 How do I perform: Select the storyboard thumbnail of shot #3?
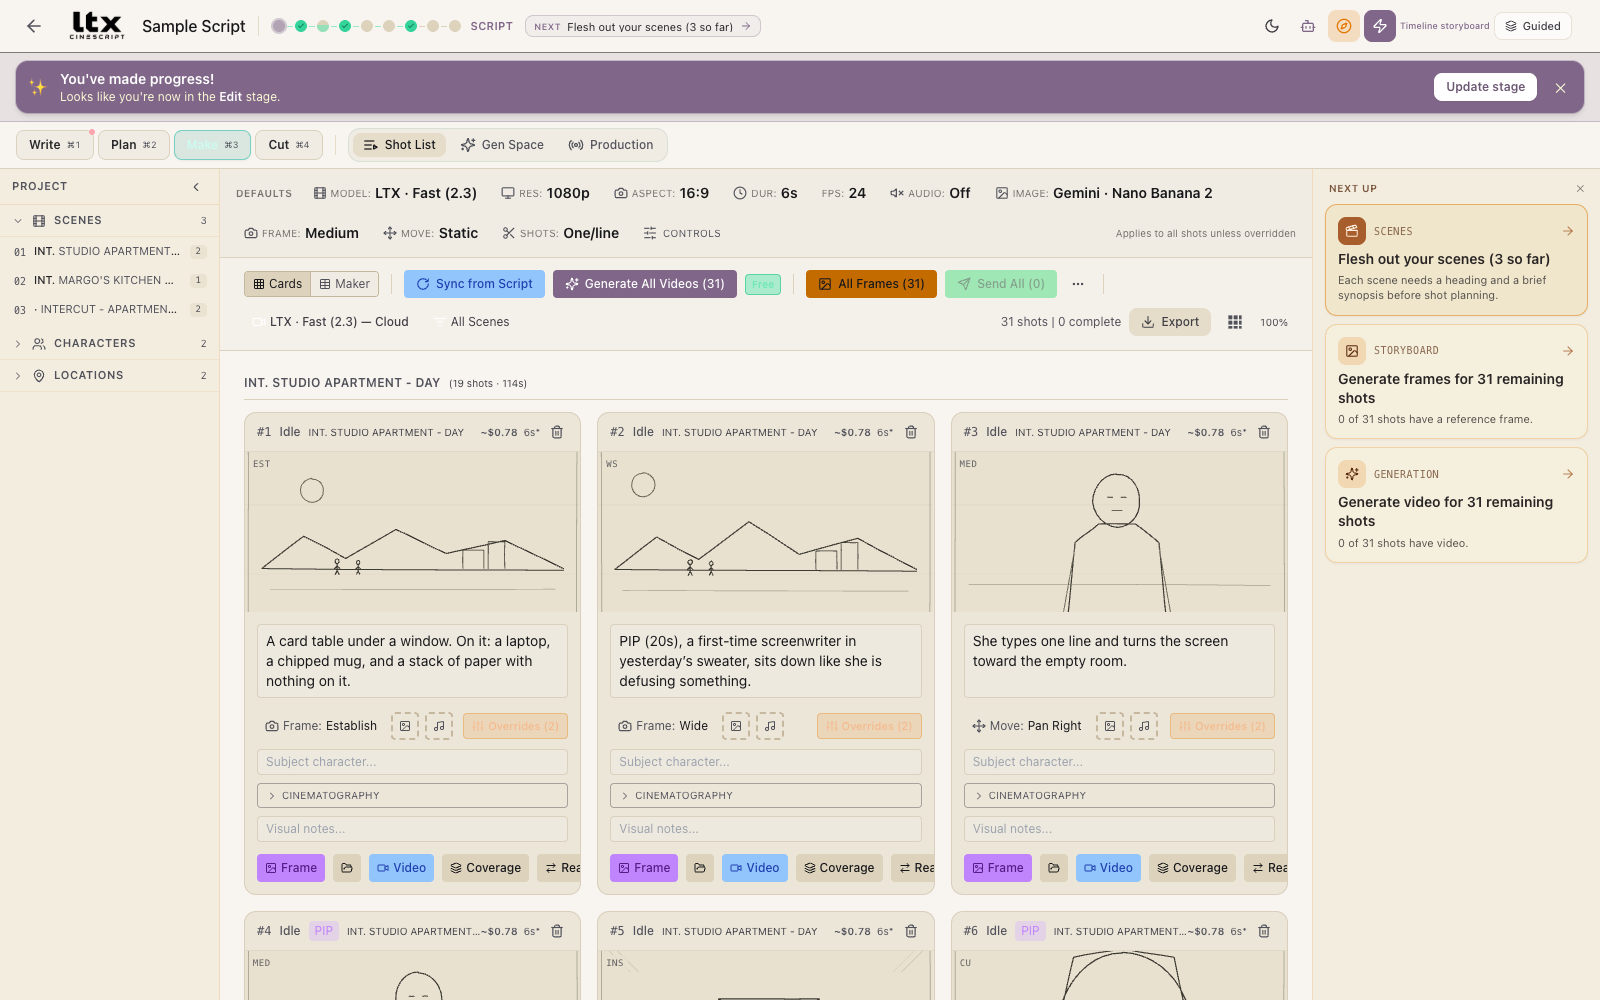(1119, 532)
